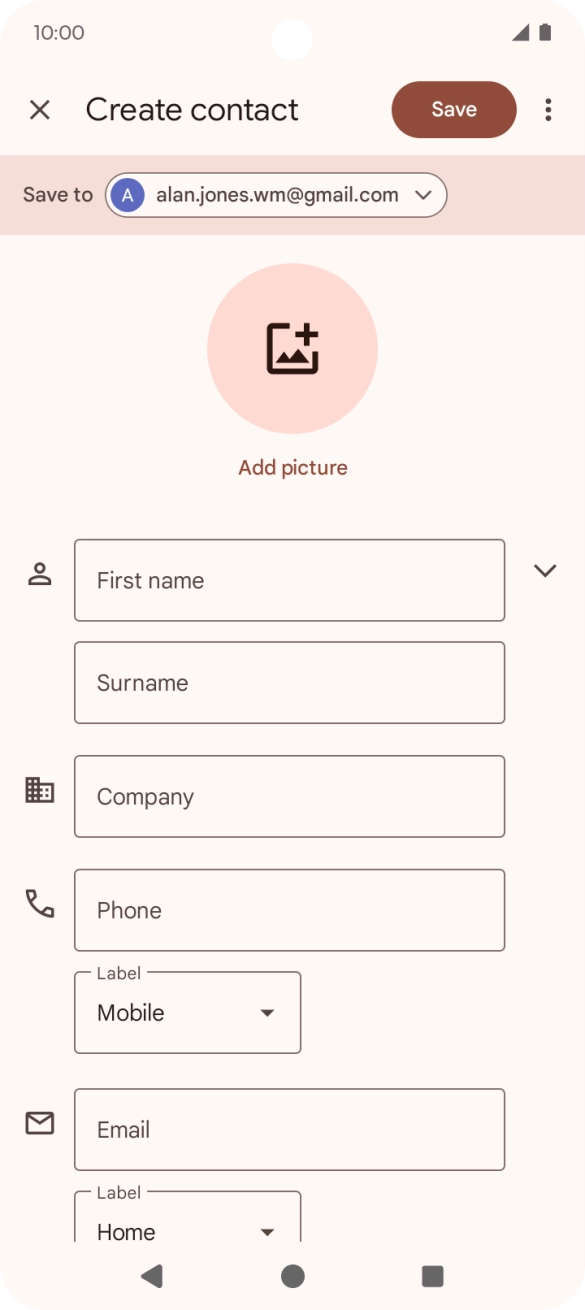Tap the Add picture text link
Image resolution: width=585 pixels, height=1310 pixels.
(x=292, y=466)
